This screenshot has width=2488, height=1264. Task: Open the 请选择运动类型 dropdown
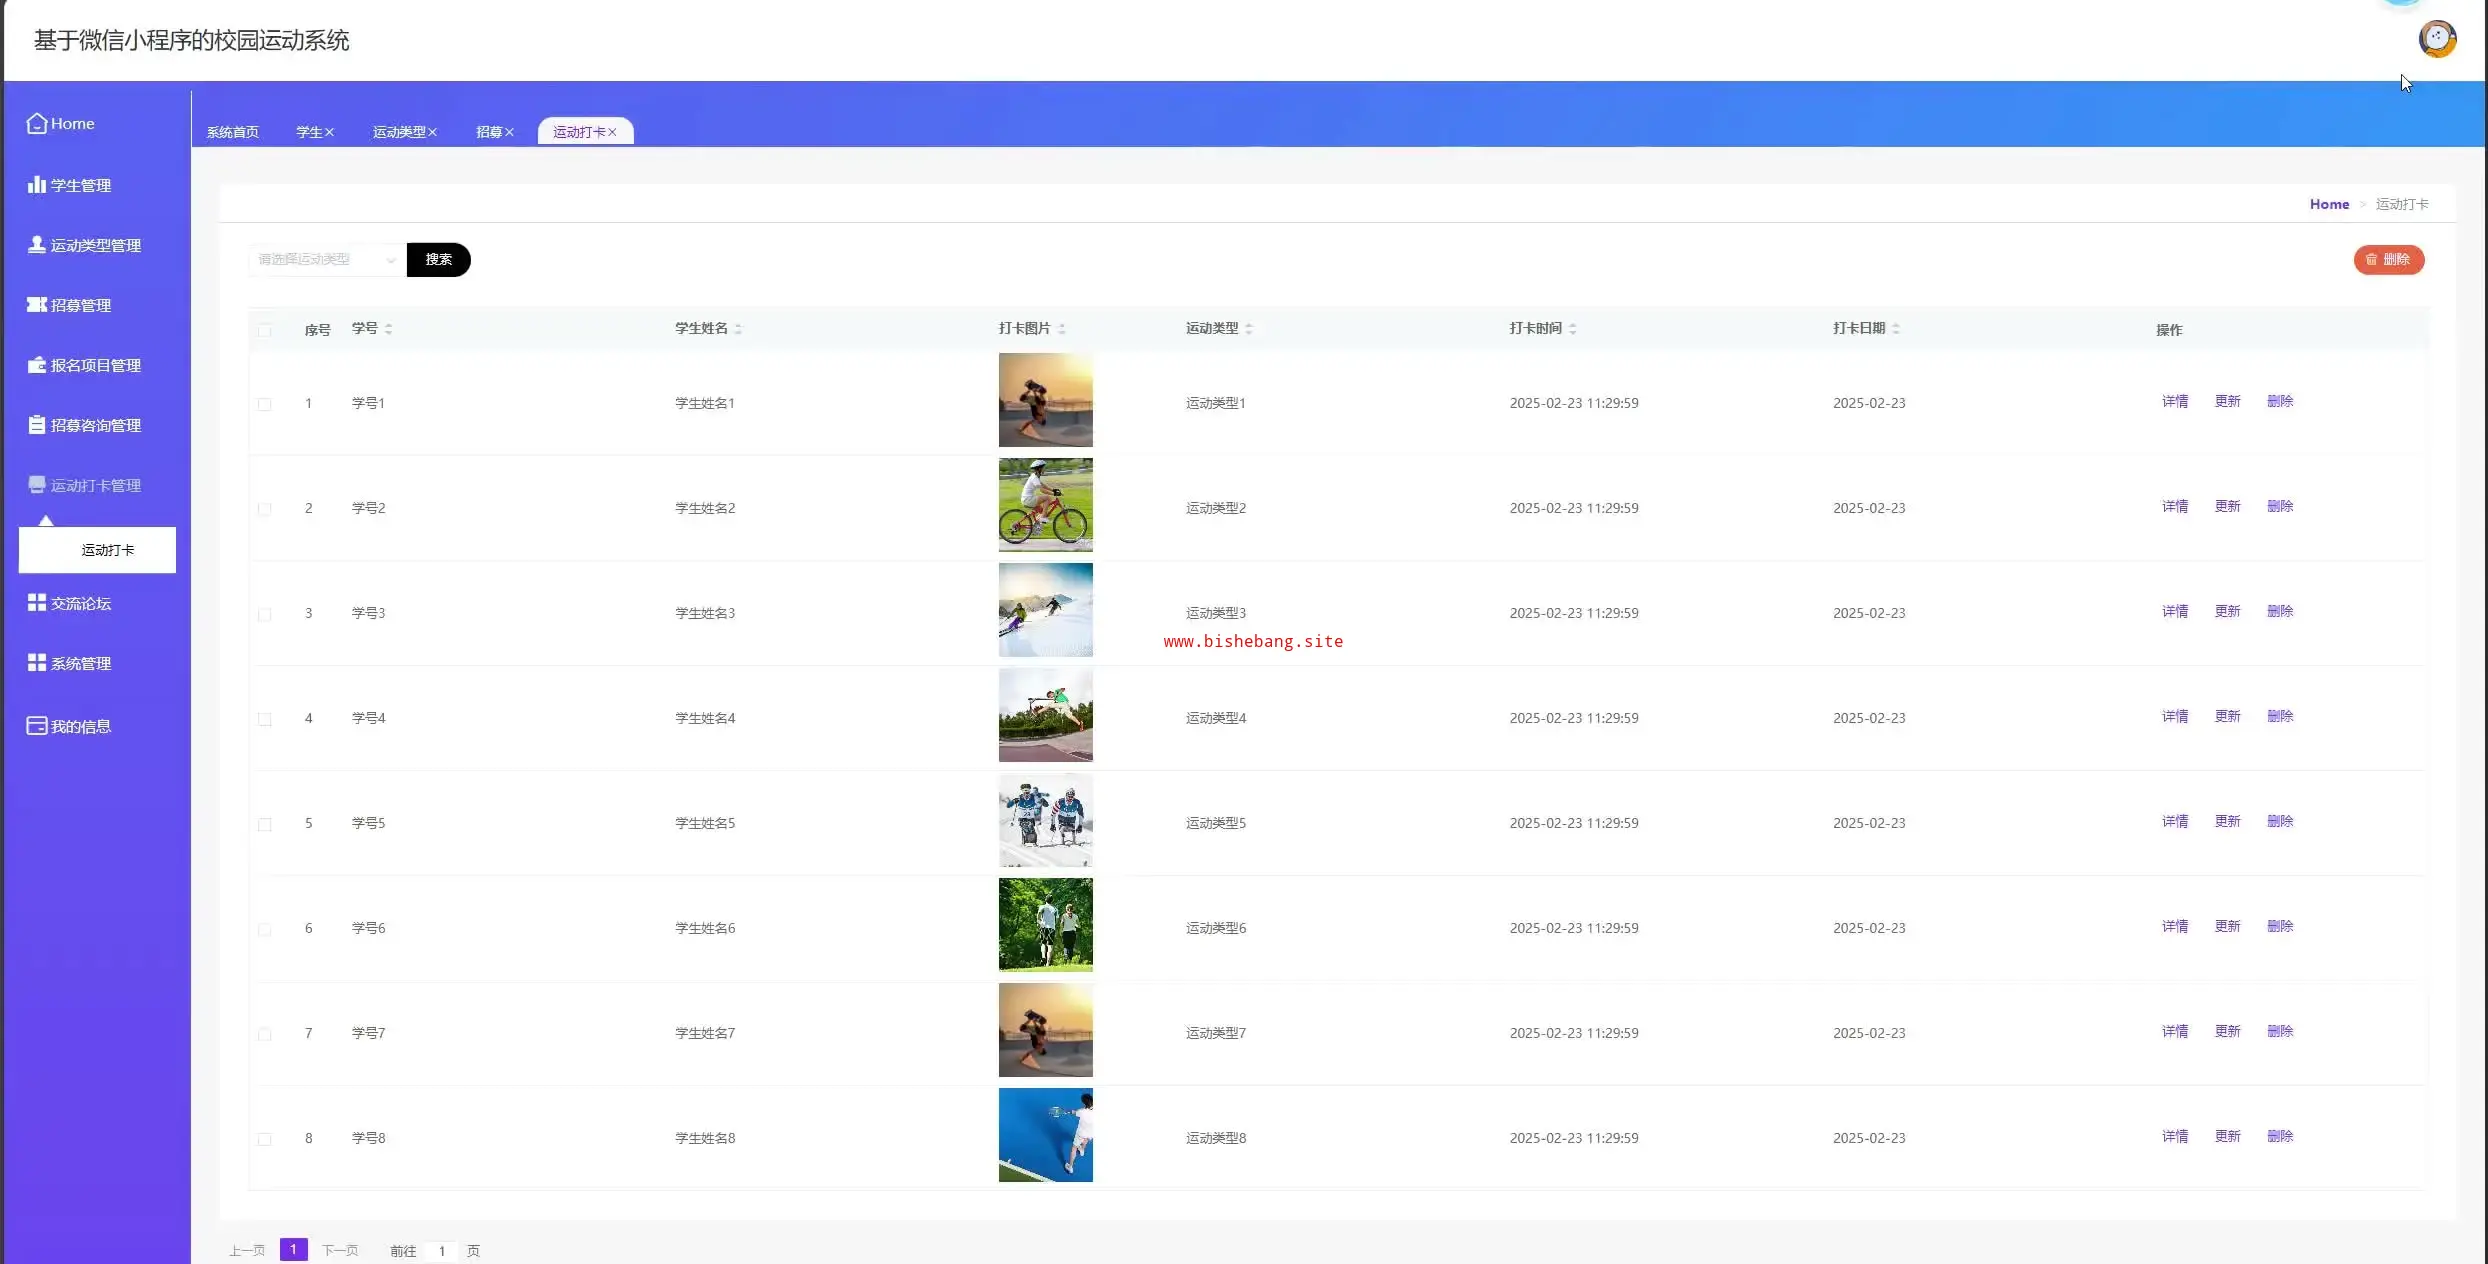coord(326,260)
